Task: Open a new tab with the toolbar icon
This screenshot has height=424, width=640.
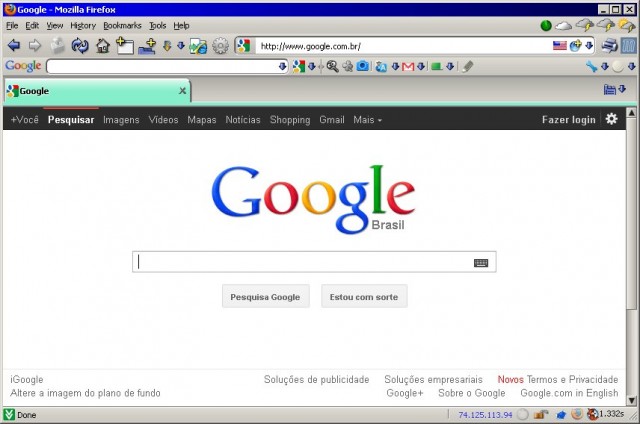Action: point(124,45)
